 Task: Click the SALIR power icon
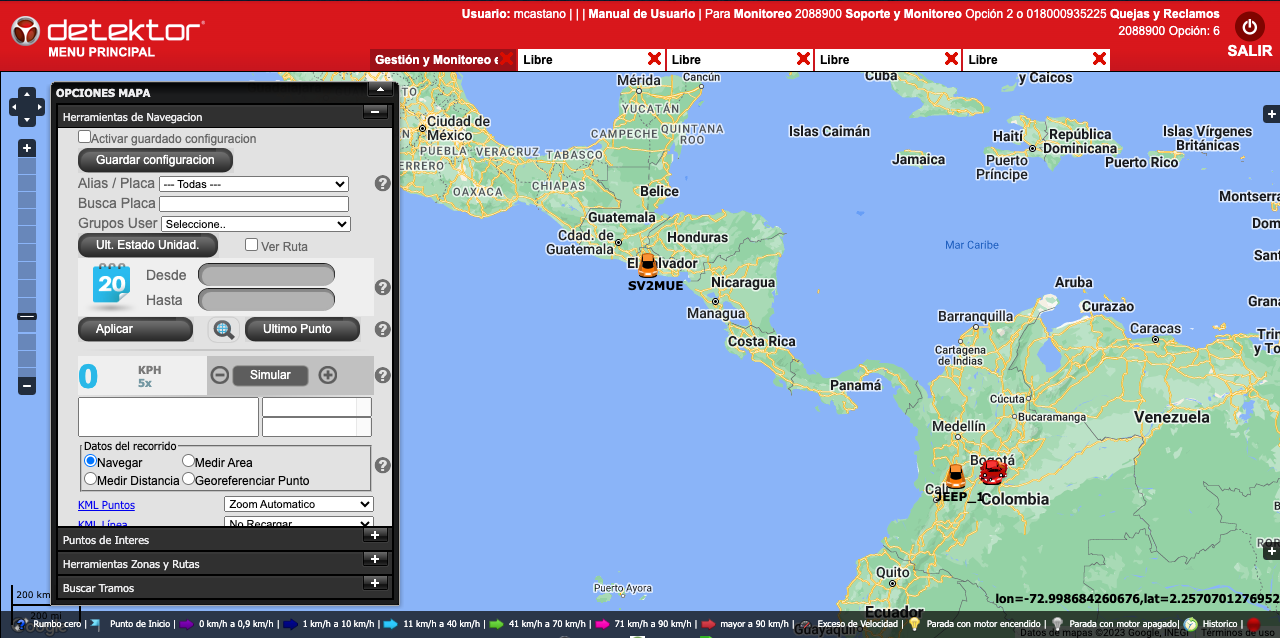coord(1249,26)
